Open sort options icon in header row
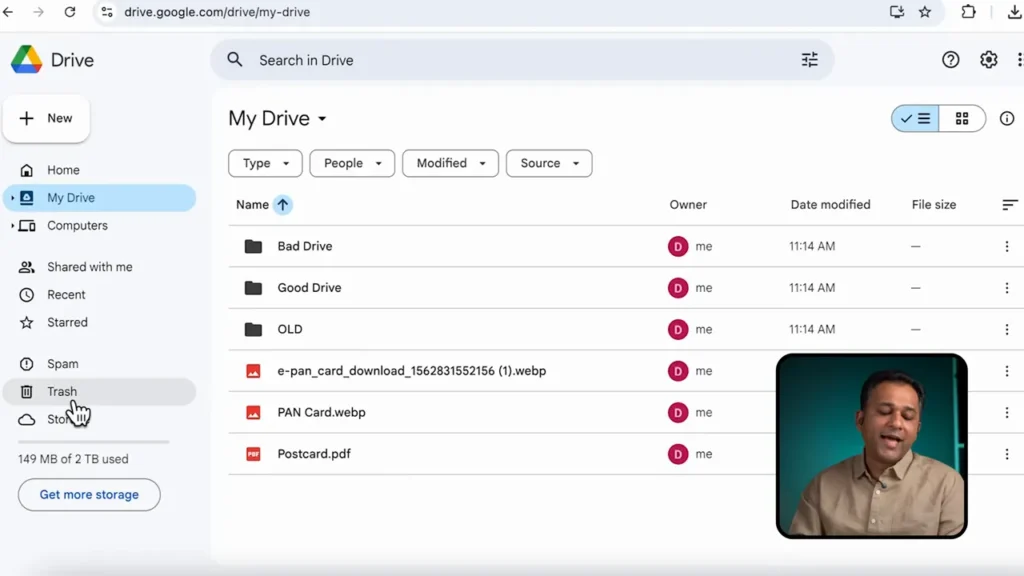1024x576 pixels. (1009, 205)
